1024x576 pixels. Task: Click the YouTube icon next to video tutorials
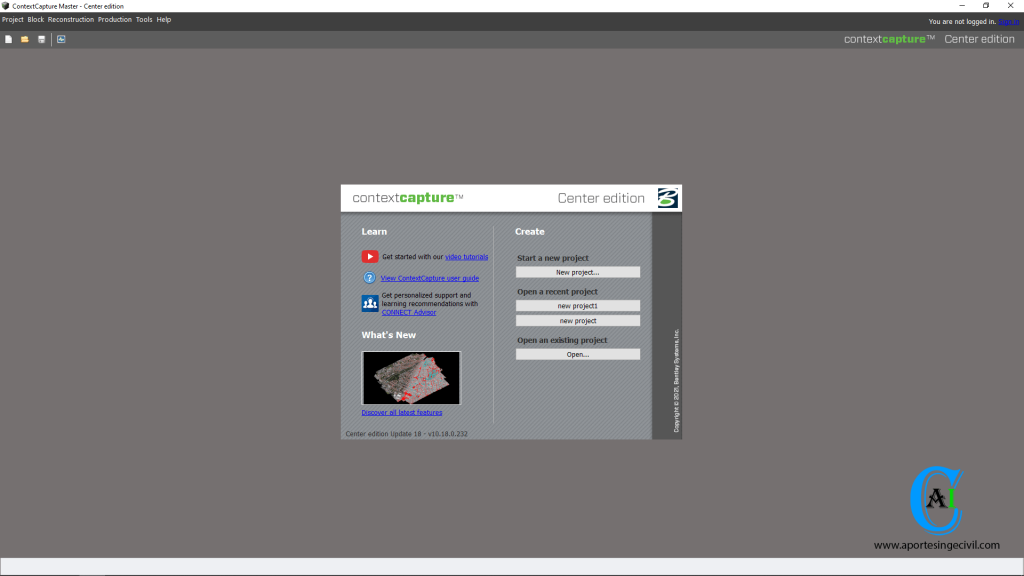(x=370, y=256)
